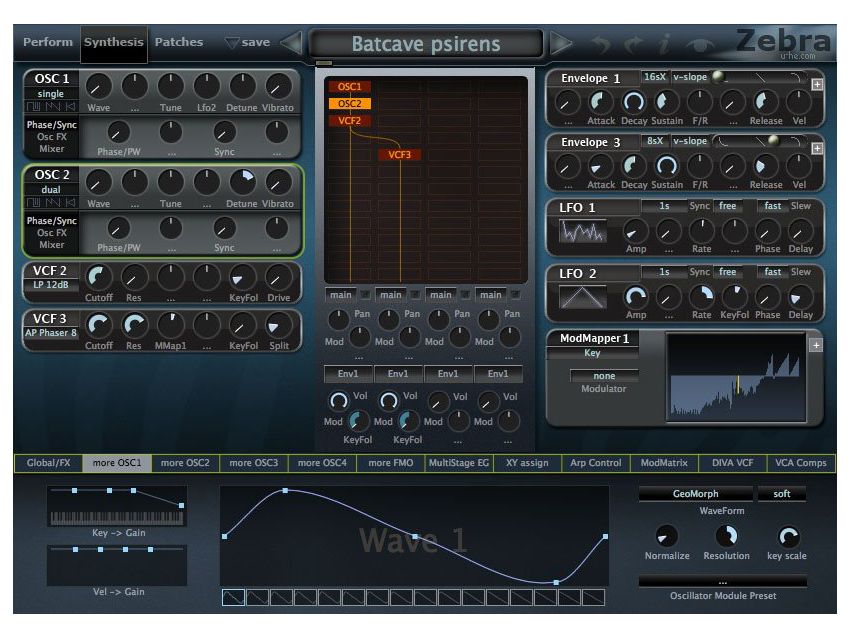
Task: Open the first Env1 lane dropdown
Action: point(348,373)
